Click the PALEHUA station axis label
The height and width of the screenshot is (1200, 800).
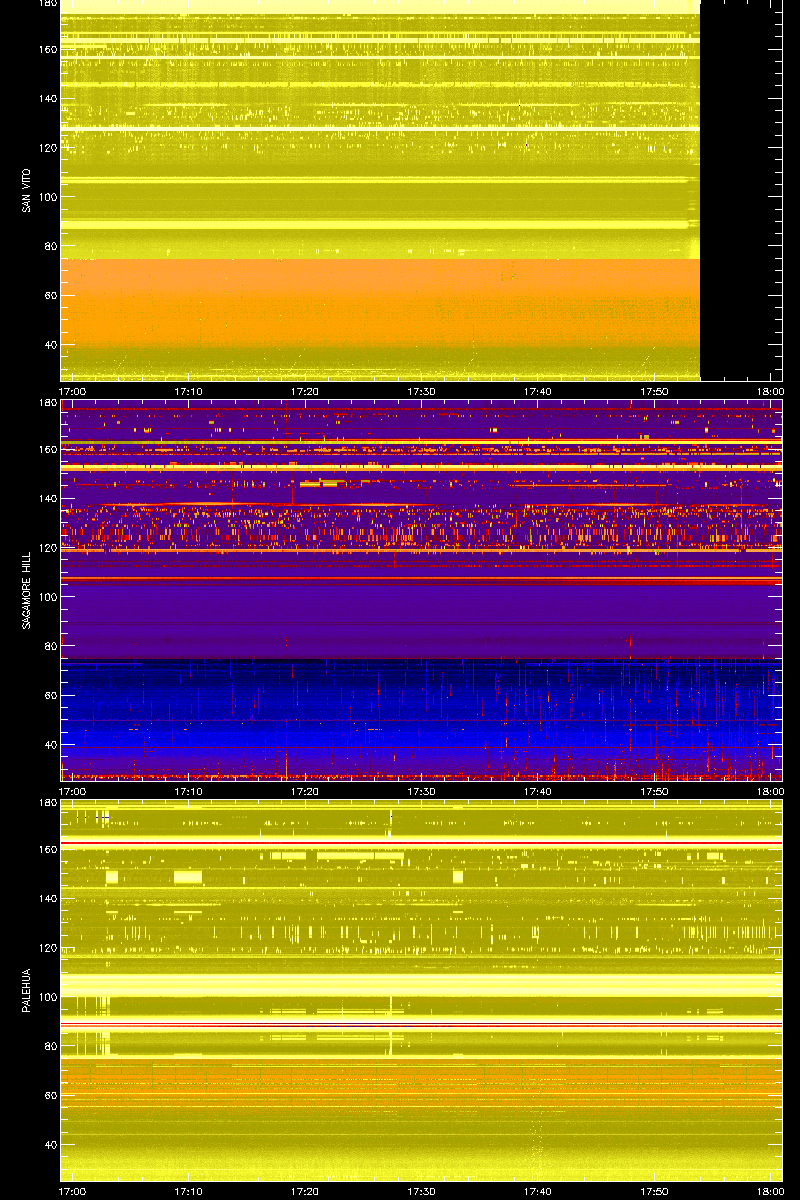click(27, 990)
